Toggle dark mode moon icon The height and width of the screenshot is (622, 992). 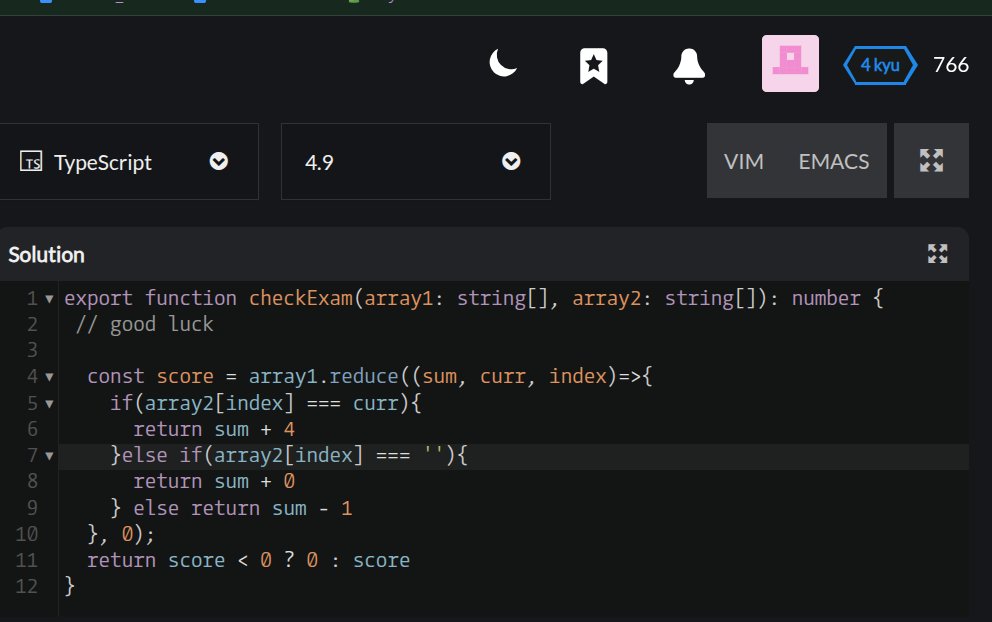pos(503,63)
